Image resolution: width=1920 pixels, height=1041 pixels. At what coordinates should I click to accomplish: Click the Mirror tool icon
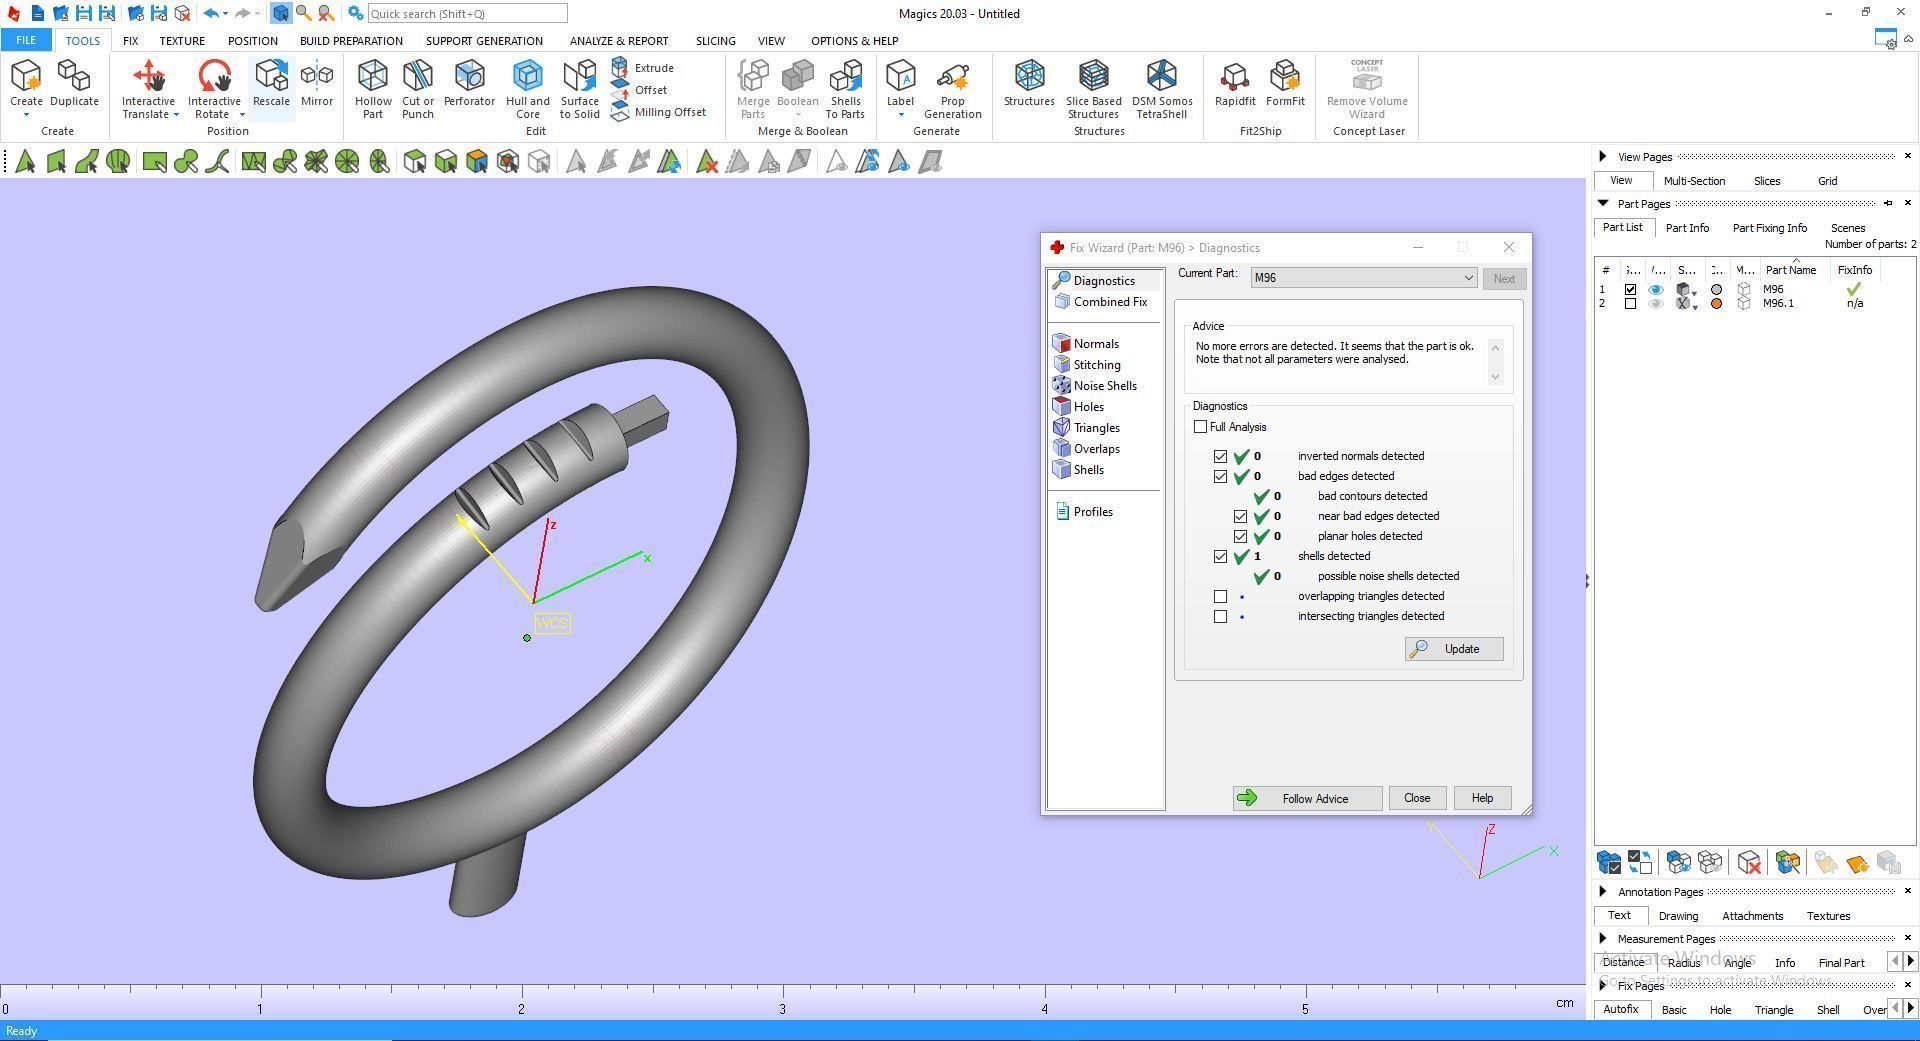point(317,83)
